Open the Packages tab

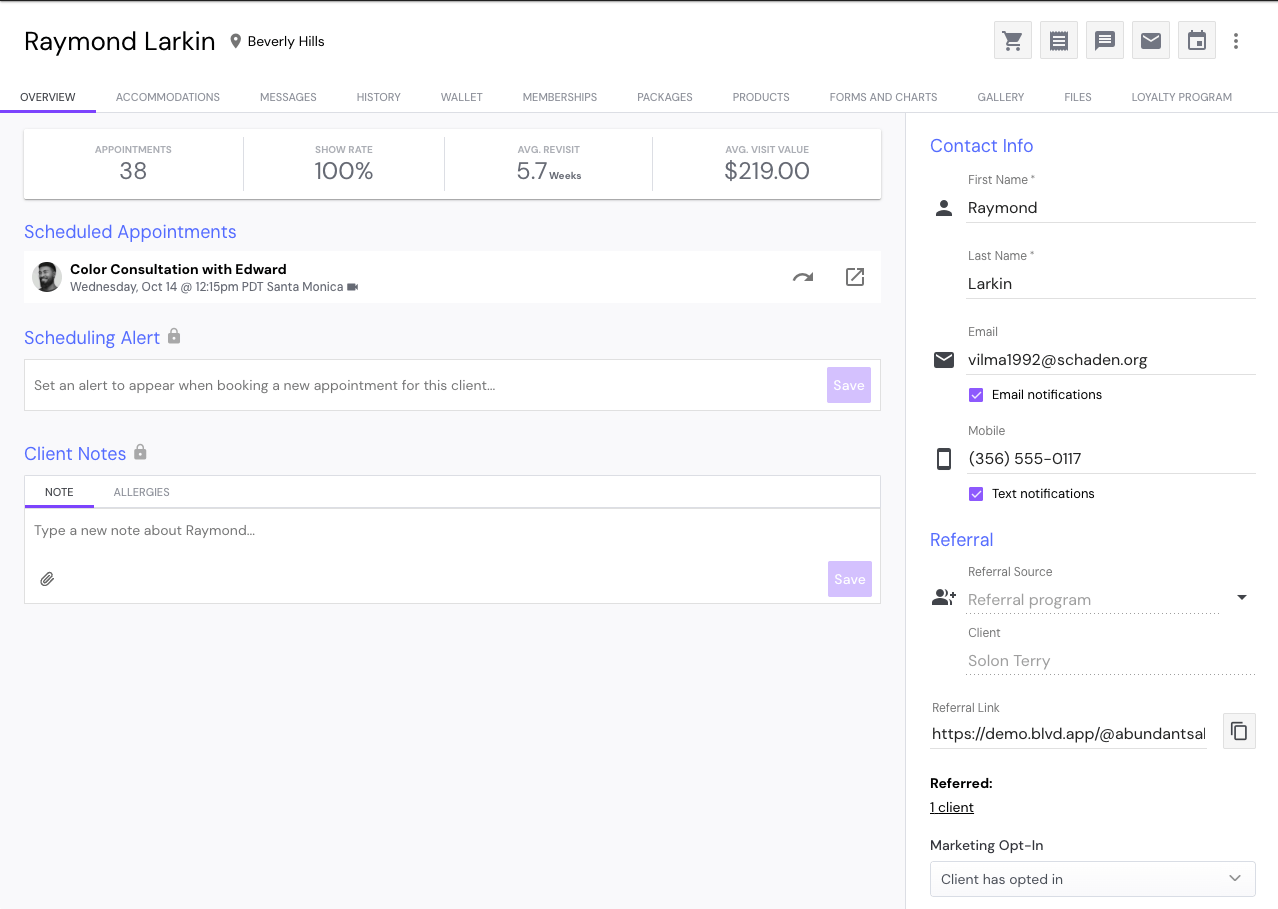[665, 97]
